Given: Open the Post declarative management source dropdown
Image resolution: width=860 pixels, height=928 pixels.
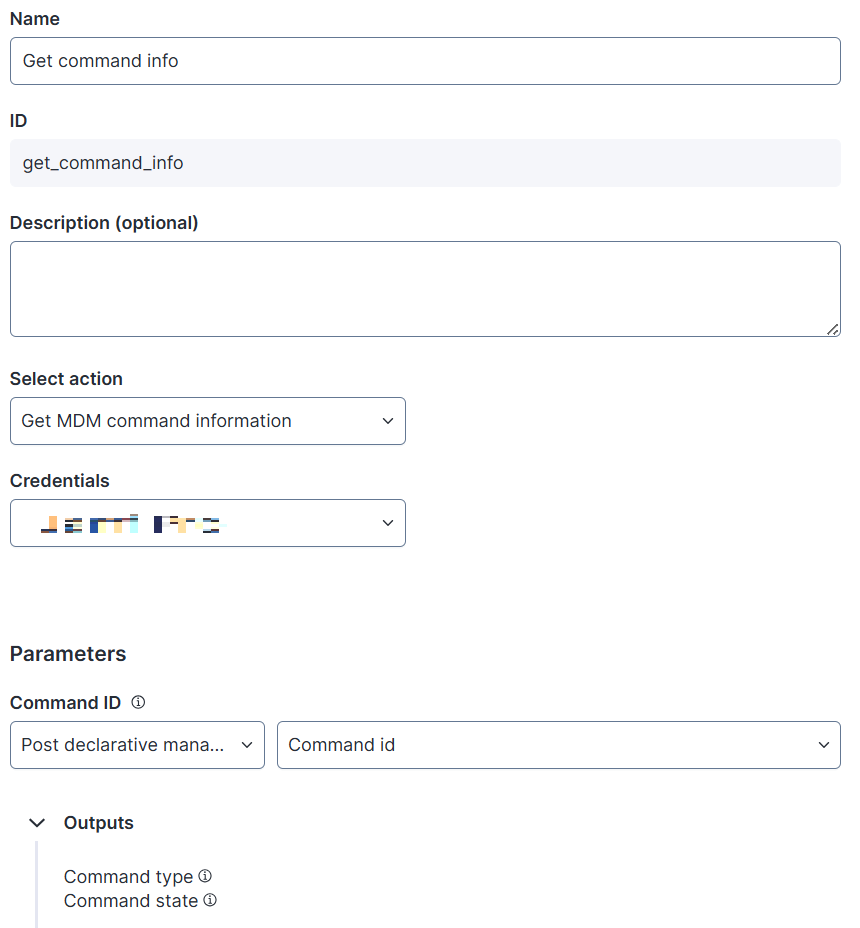Looking at the screenshot, I should pyautogui.click(x=137, y=745).
